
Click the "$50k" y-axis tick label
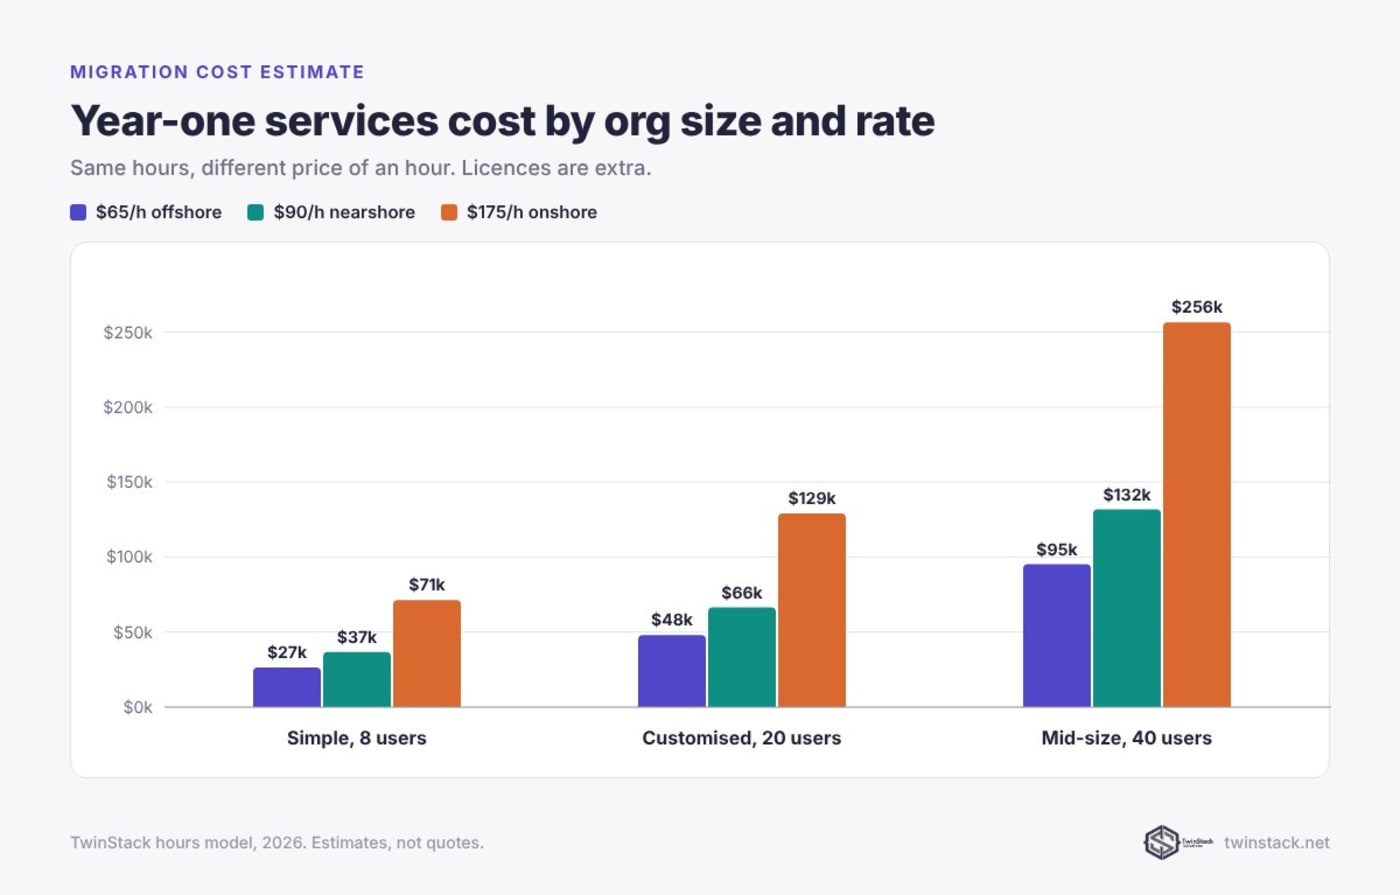133,632
